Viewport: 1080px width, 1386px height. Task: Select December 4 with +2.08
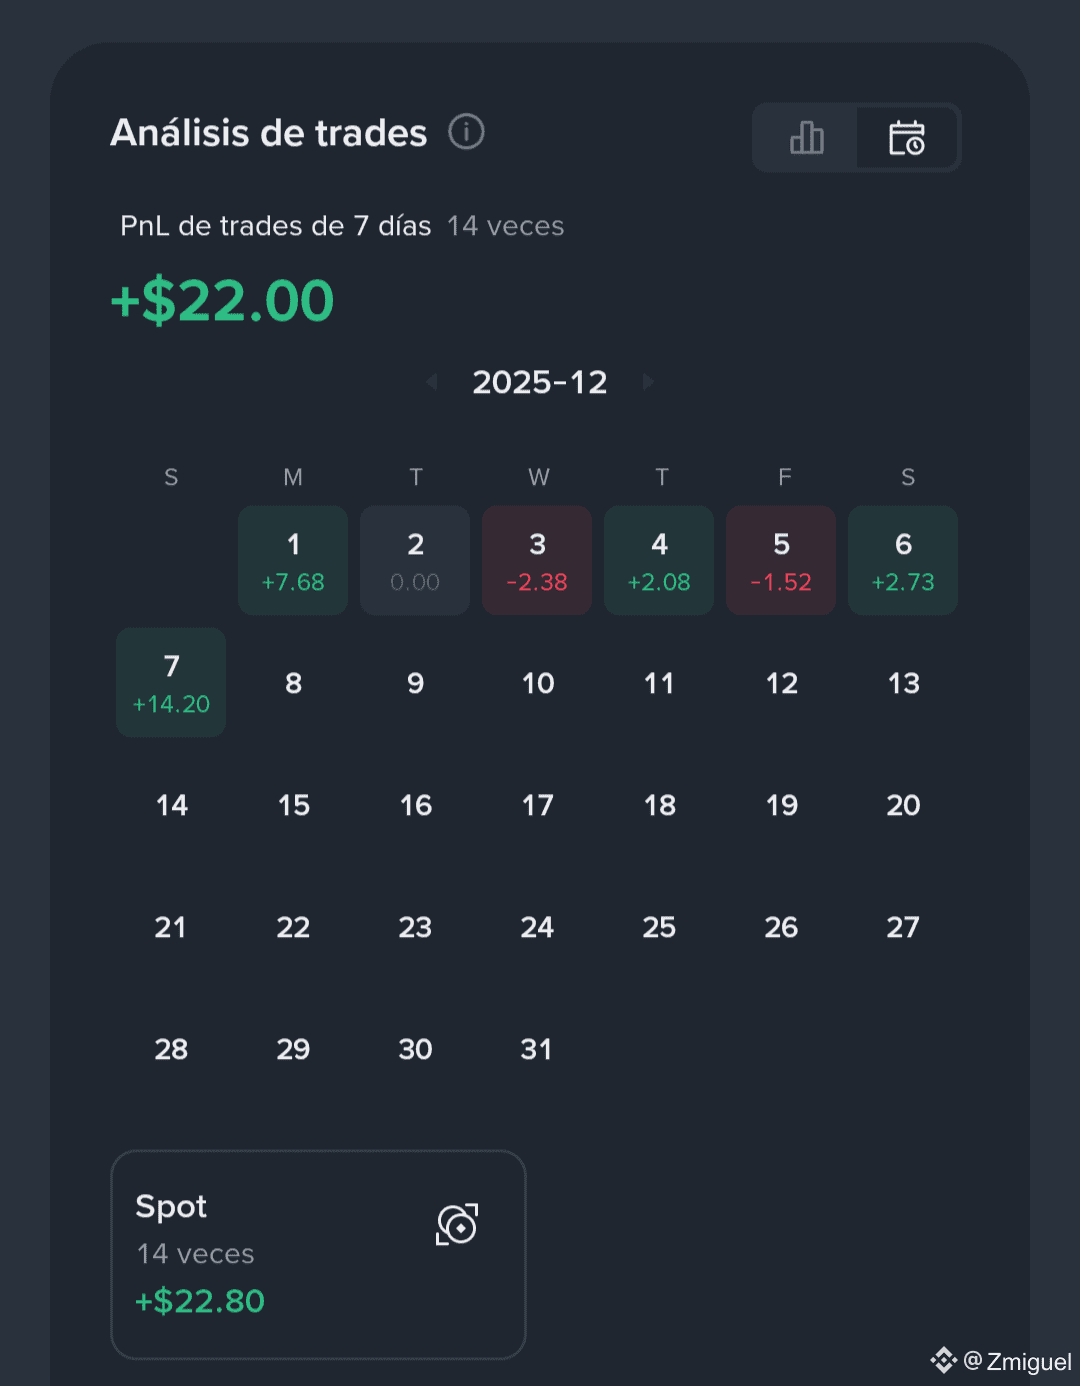pyautogui.click(x=659, y=560)
